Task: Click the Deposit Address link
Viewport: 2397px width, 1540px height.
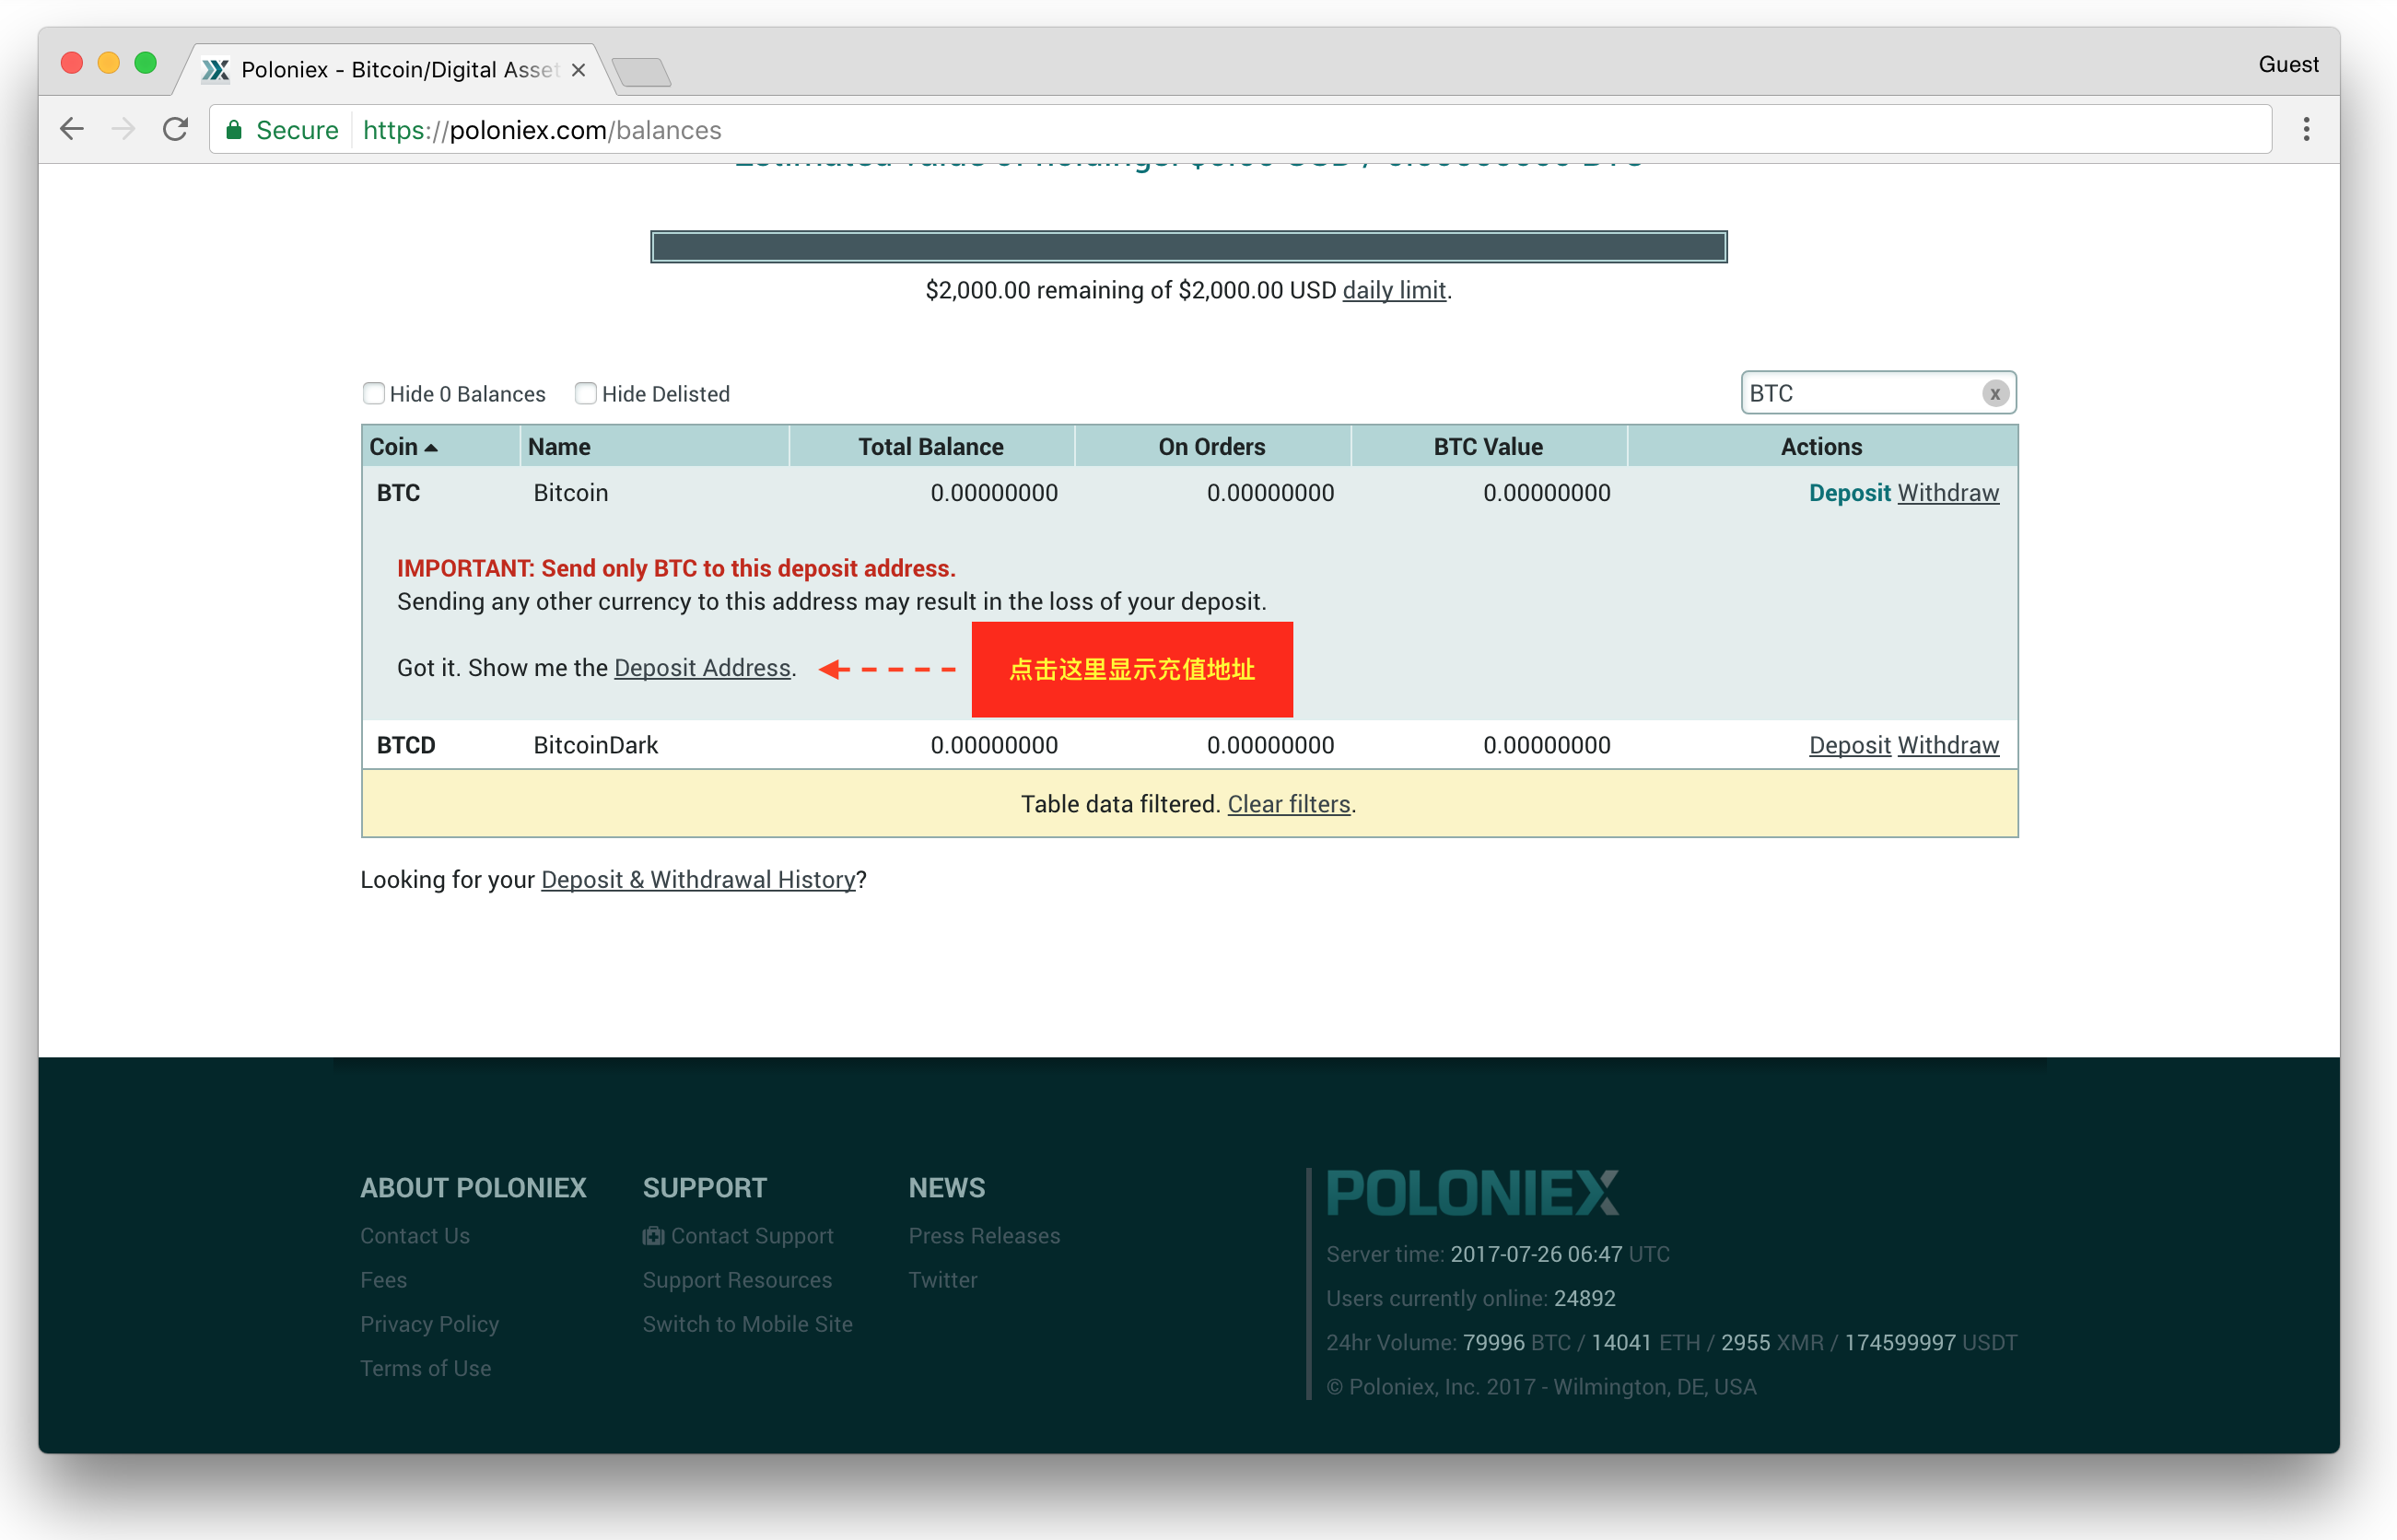Action: [x=702, y=668]
